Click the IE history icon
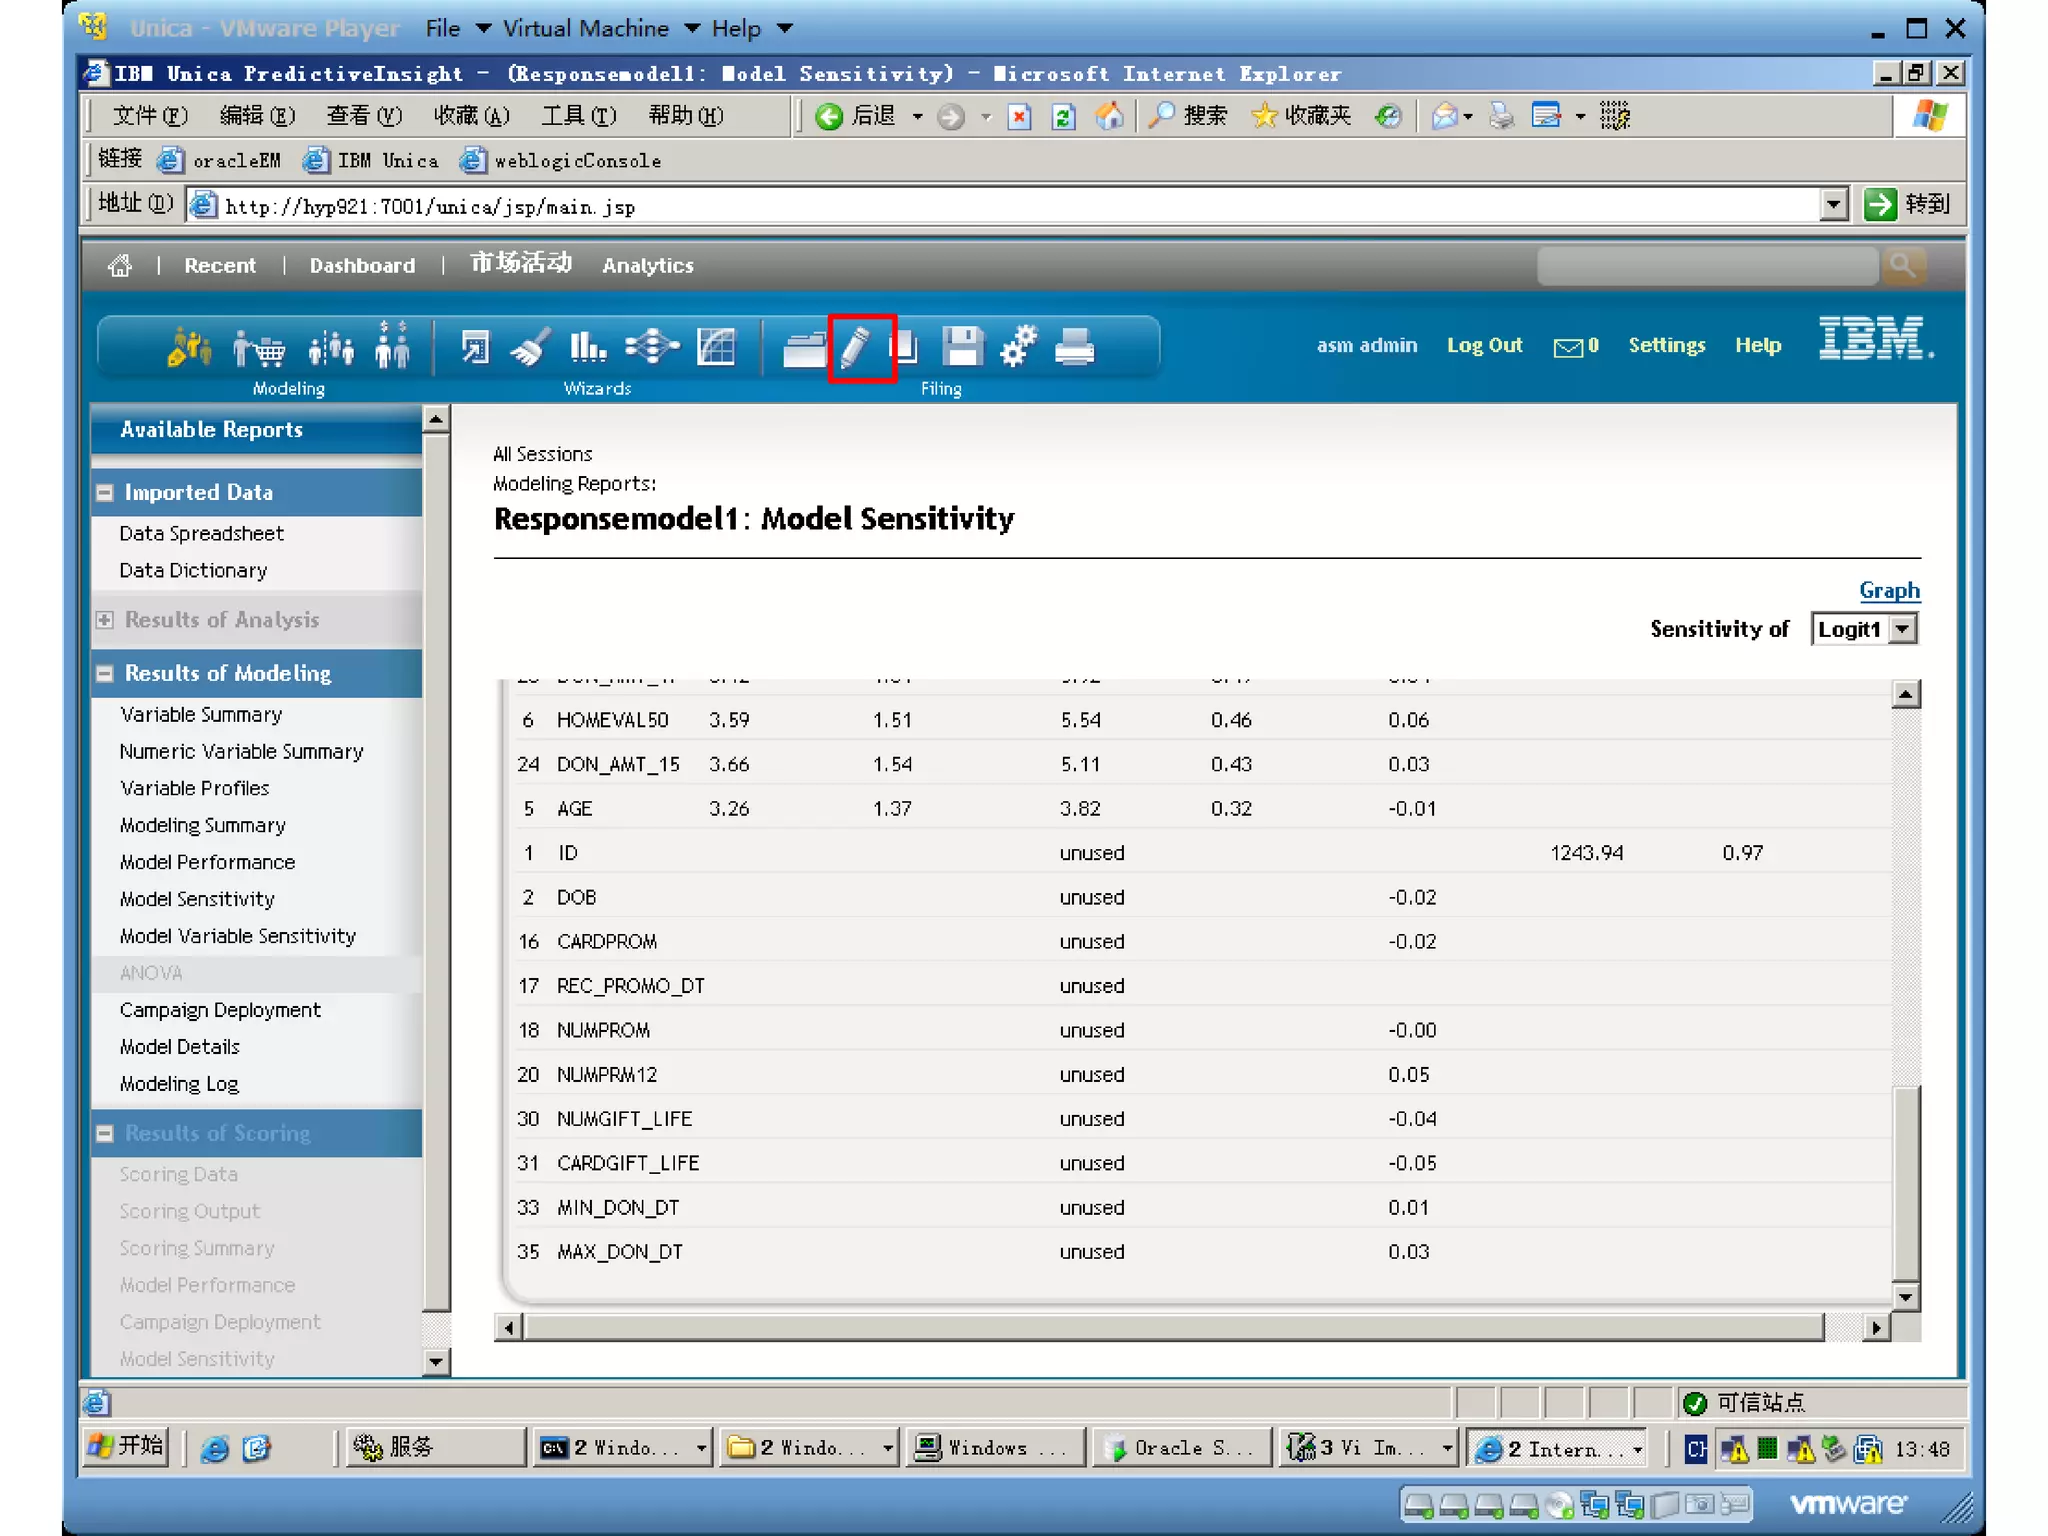2048x1536 pixels. (x=1388, y=117)
